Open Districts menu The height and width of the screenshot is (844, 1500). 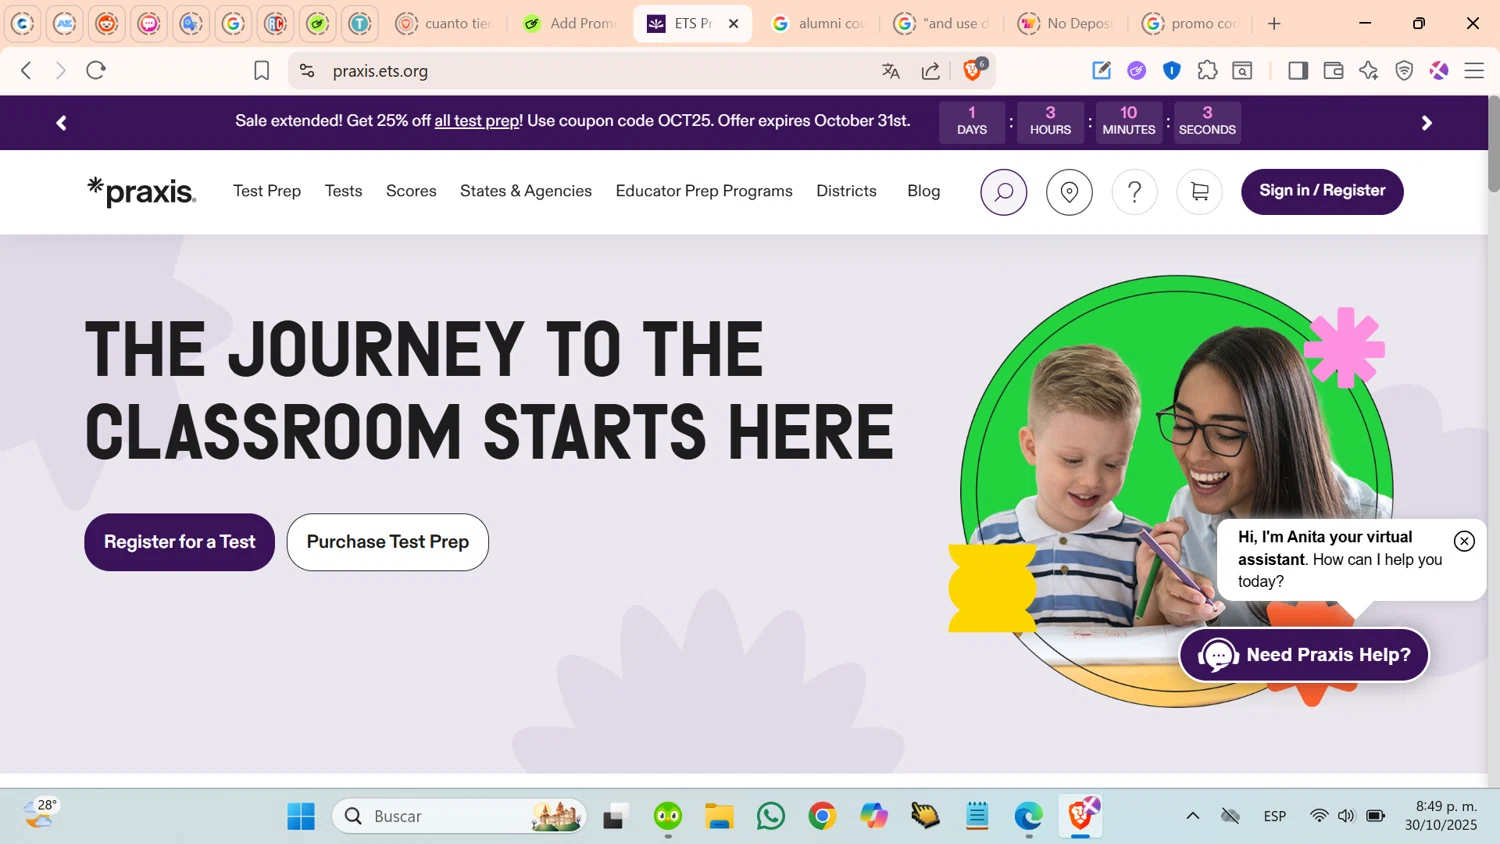coord(846,191)
